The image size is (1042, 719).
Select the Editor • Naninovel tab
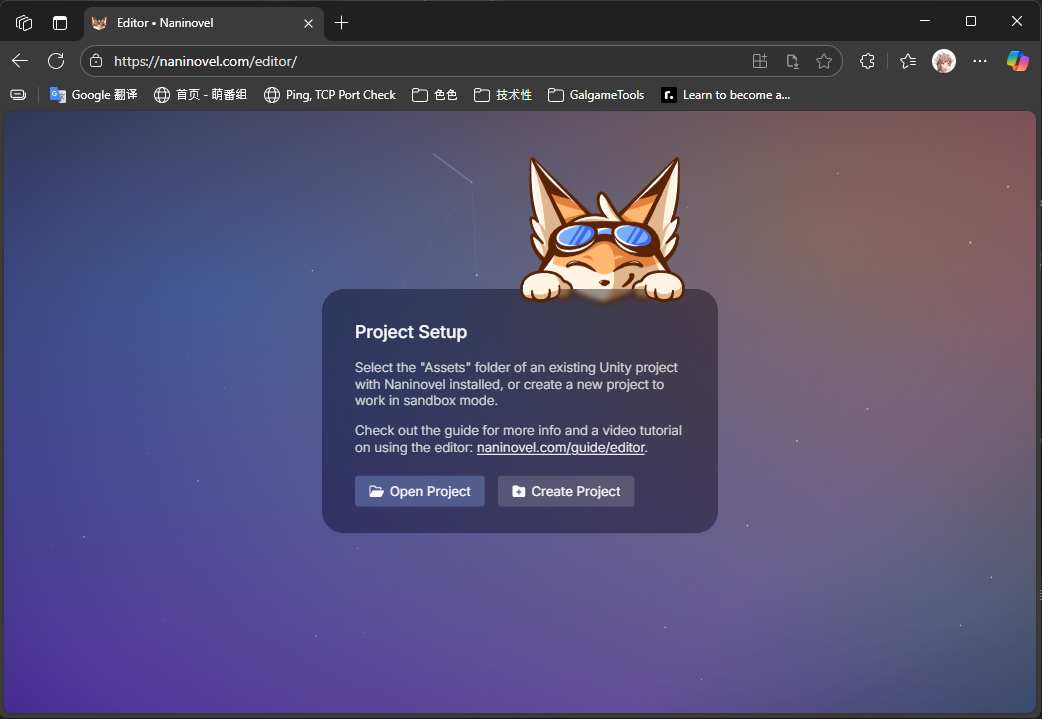coord(190,23)
